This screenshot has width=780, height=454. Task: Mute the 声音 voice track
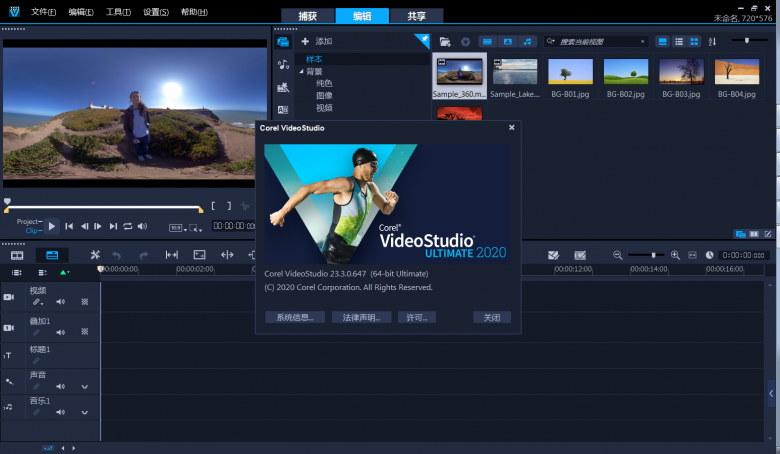click(x=61, y=386)
